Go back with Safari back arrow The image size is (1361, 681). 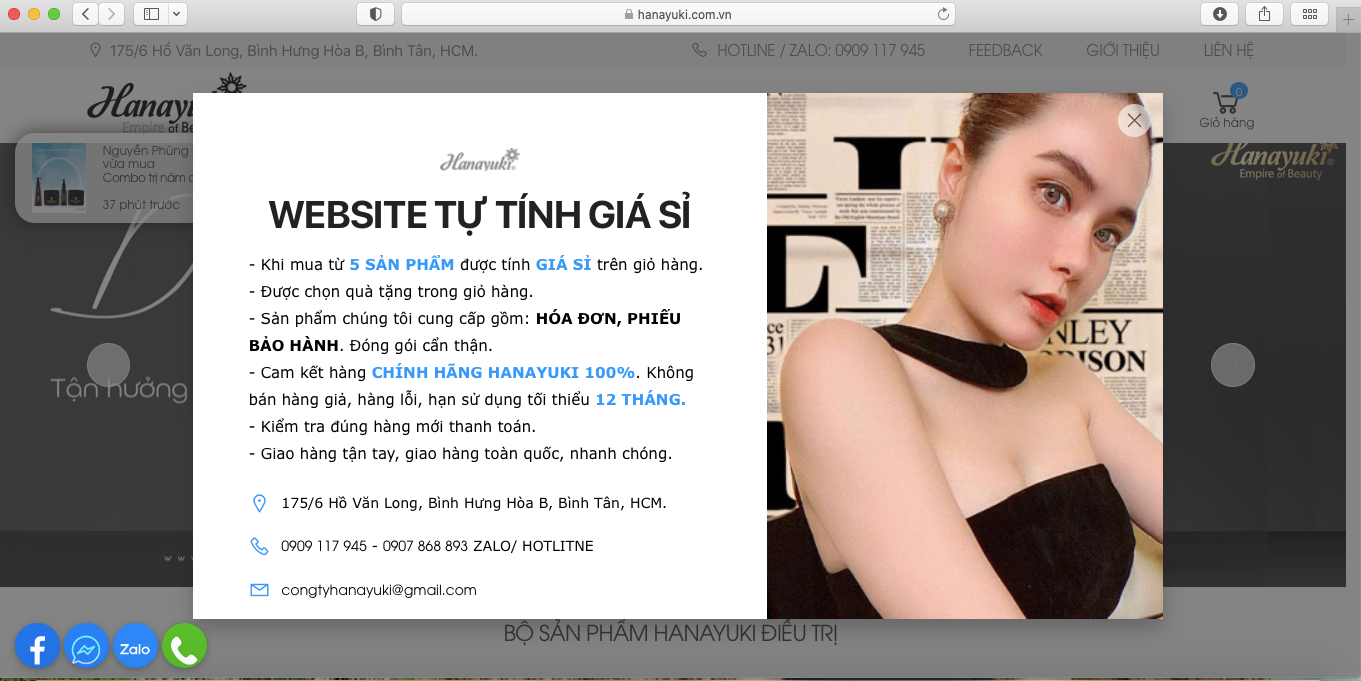pyautogui.click(x=86, y=14)
